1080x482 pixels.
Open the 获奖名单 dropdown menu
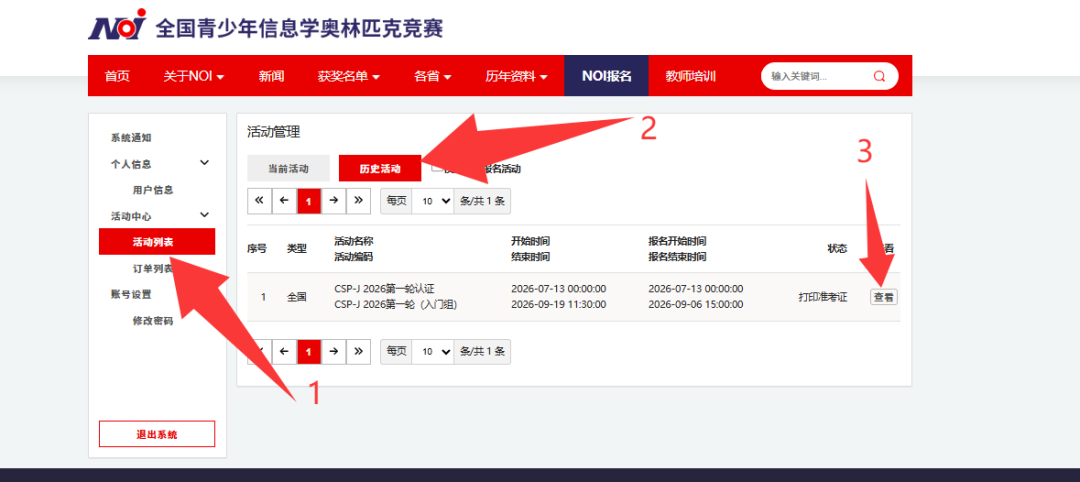click(x=349, y=76)
